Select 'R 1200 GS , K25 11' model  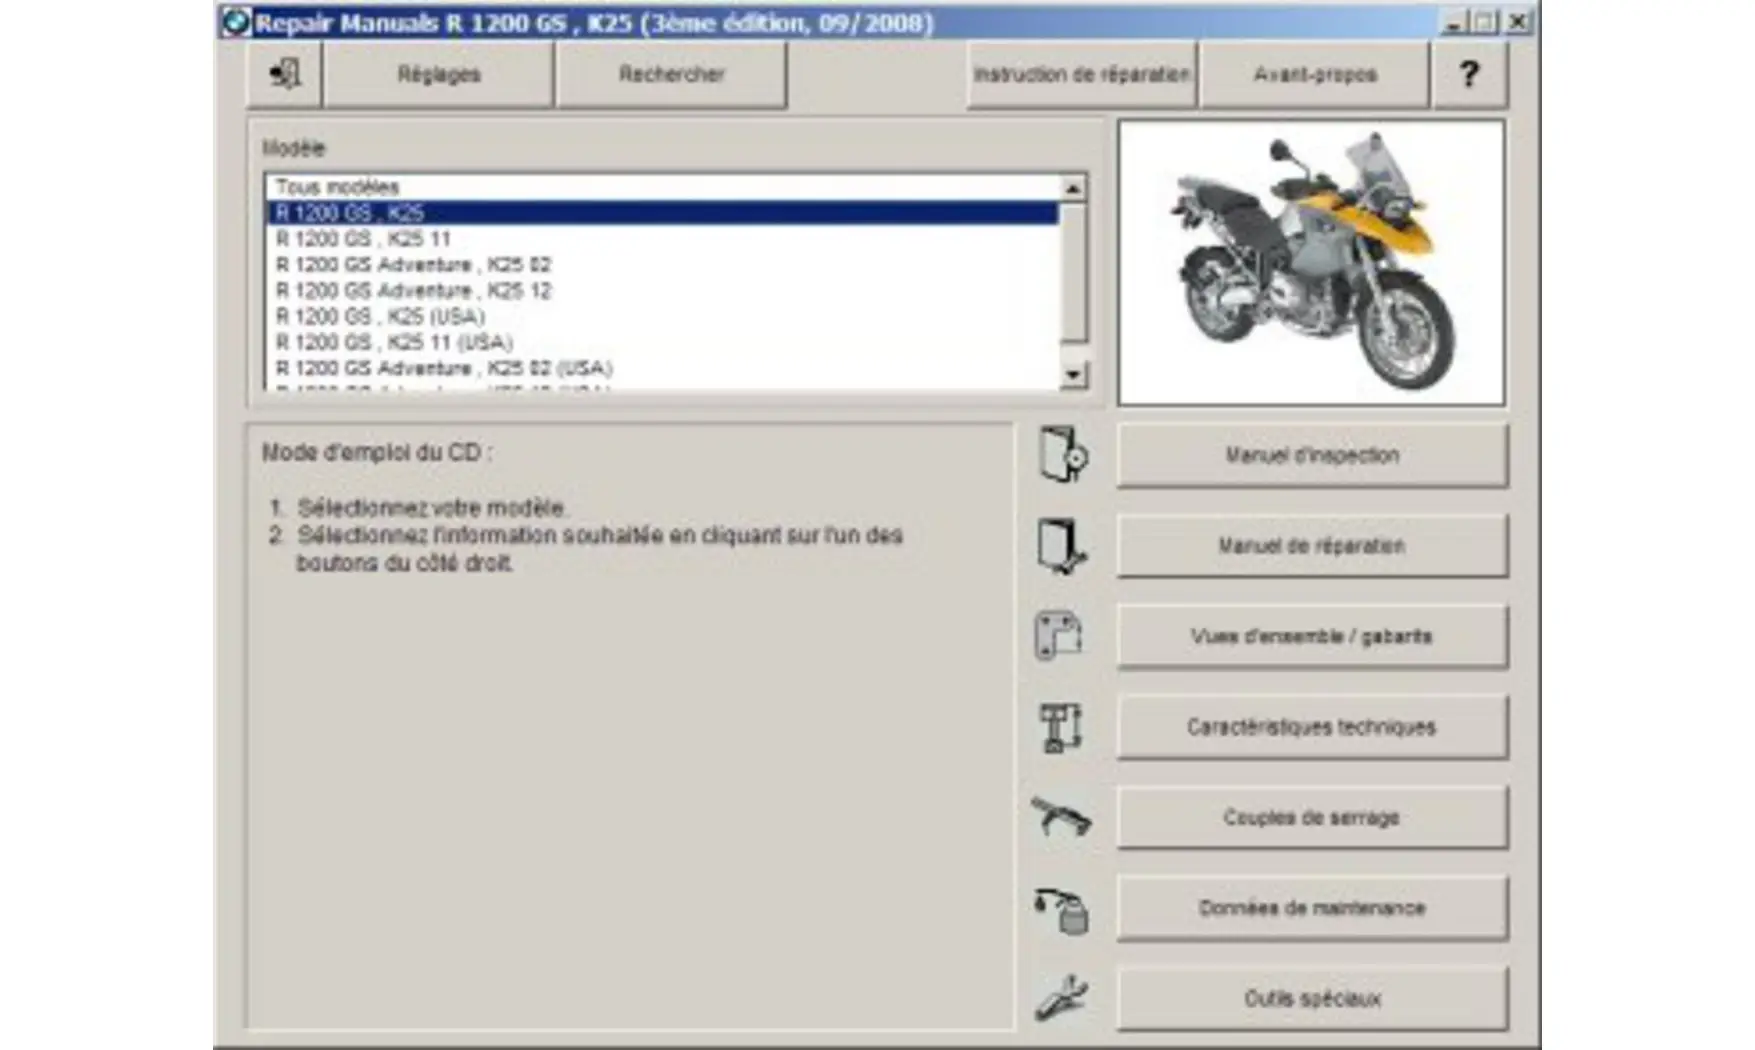[x=662, y=239]
